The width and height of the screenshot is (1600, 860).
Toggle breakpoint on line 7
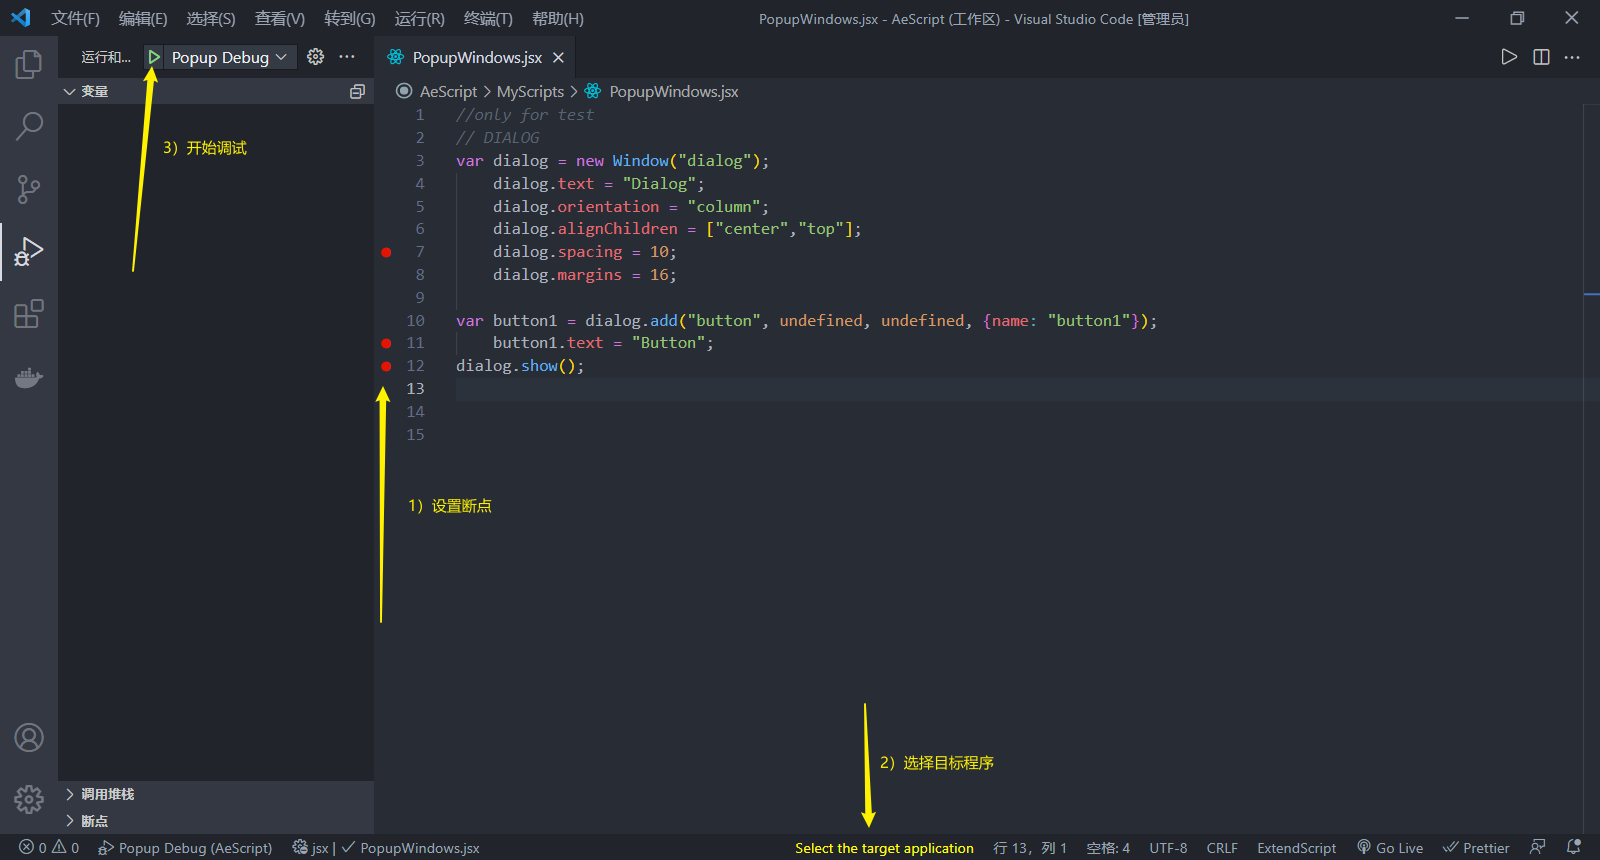(x=386, y=252)
